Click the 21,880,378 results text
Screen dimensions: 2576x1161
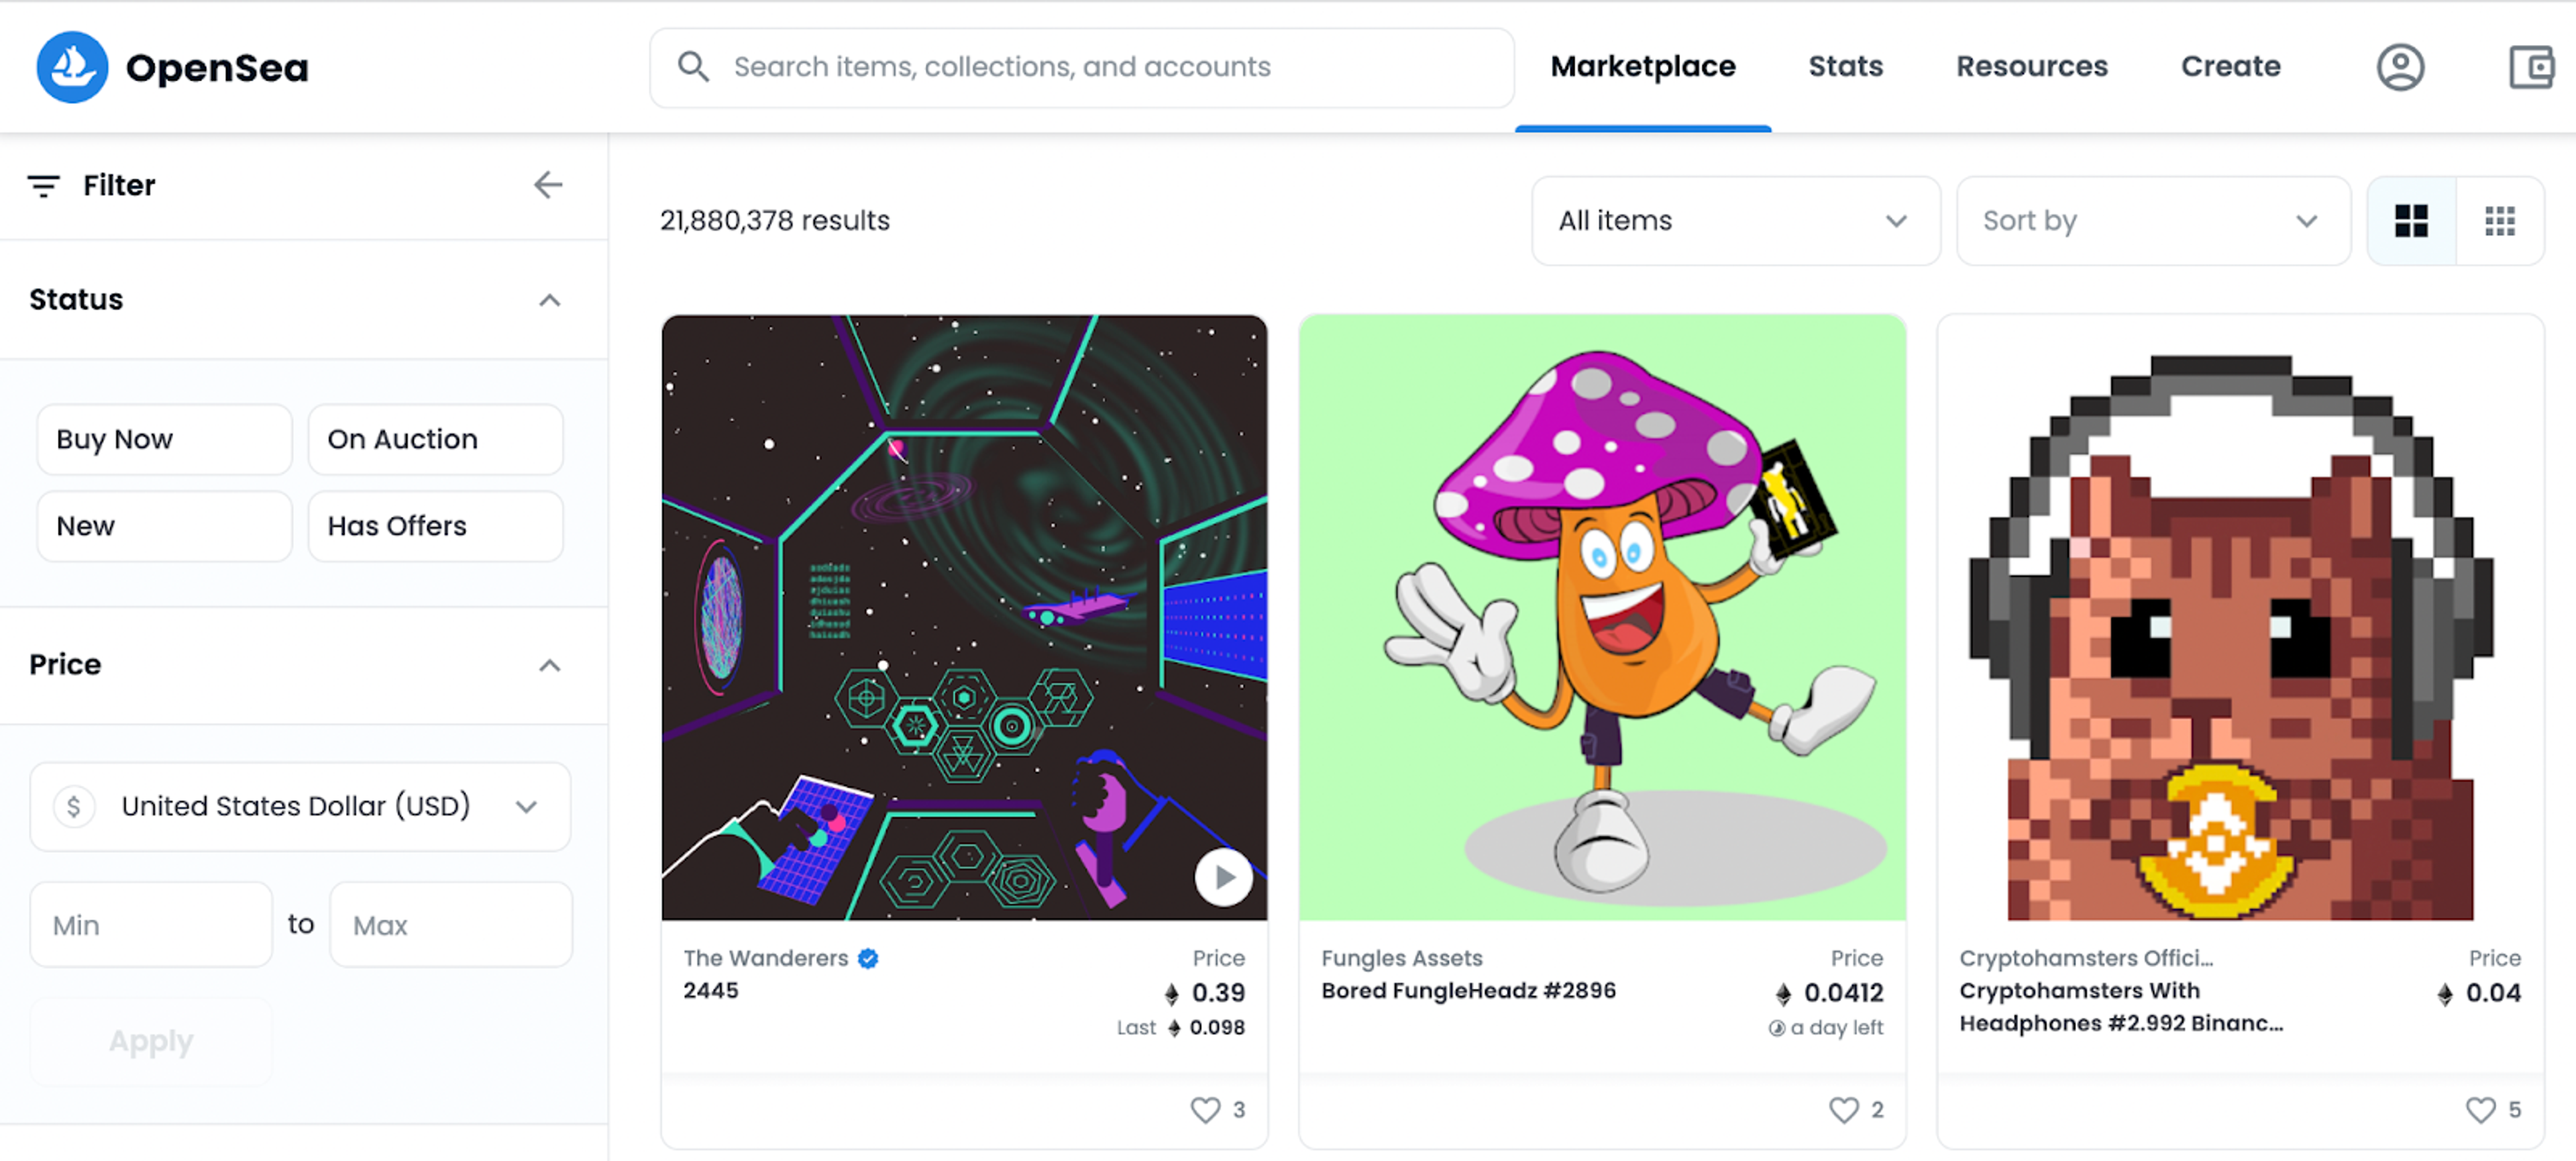click(x=775, y=221)
